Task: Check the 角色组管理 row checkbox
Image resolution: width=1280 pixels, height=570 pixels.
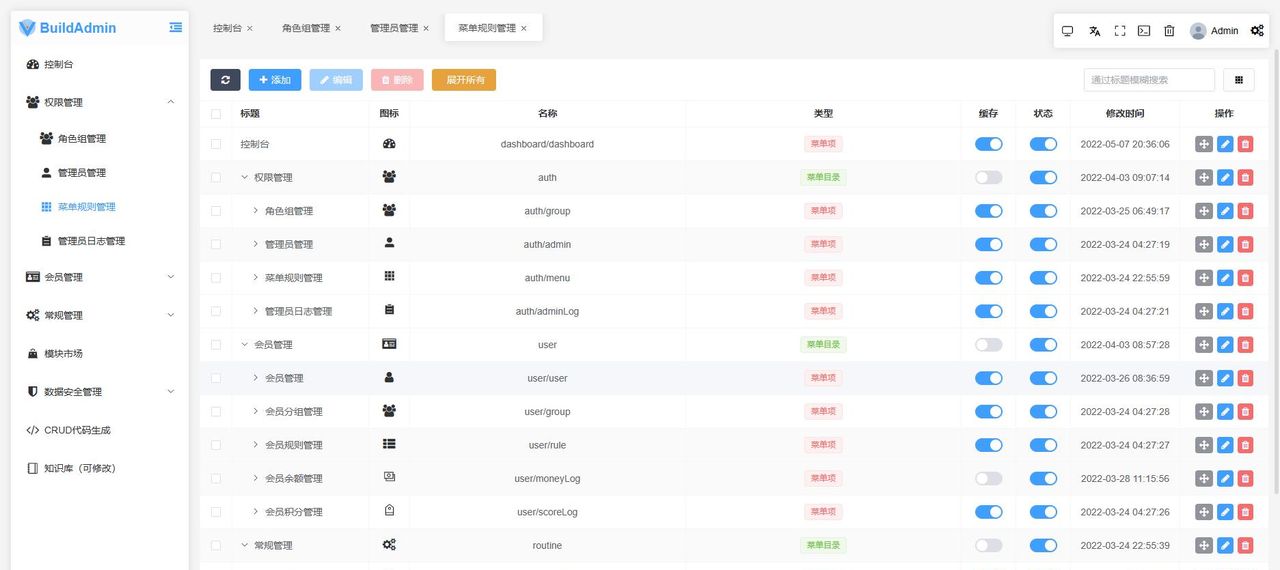Action: tap(216, 211)
